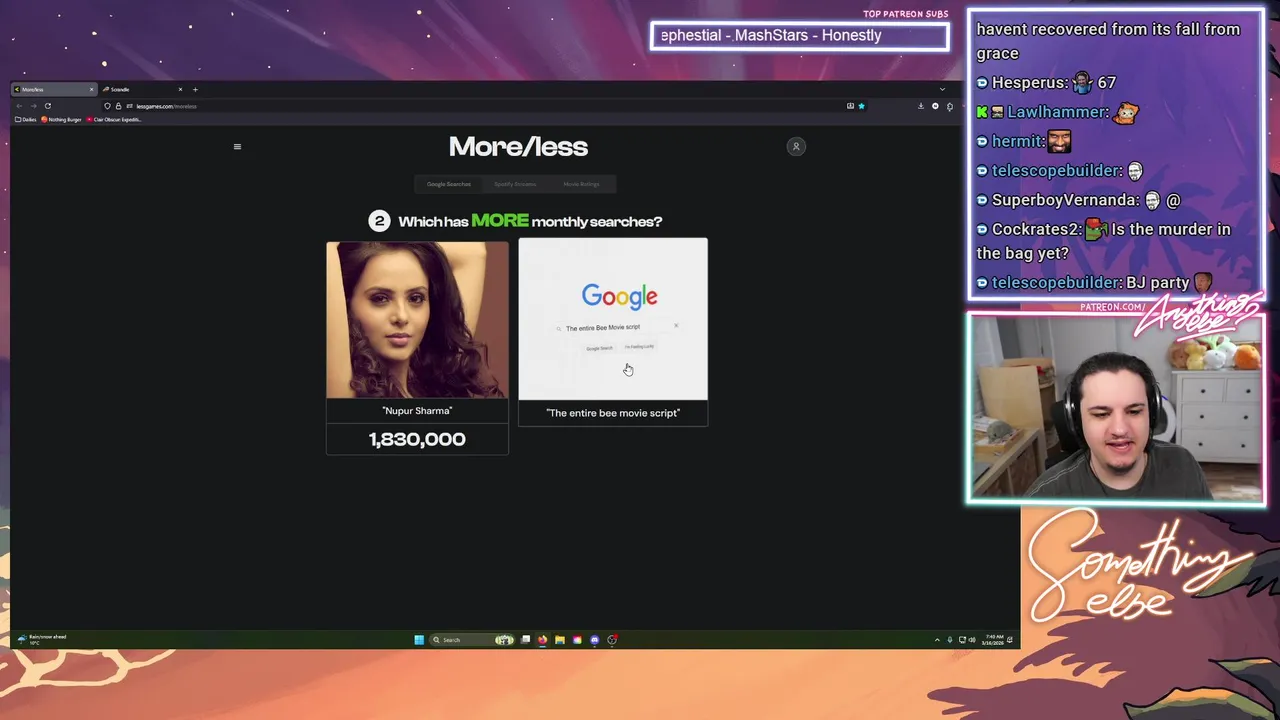
Task: Open the notification bell on taskbar
Action: (1010, 640)
